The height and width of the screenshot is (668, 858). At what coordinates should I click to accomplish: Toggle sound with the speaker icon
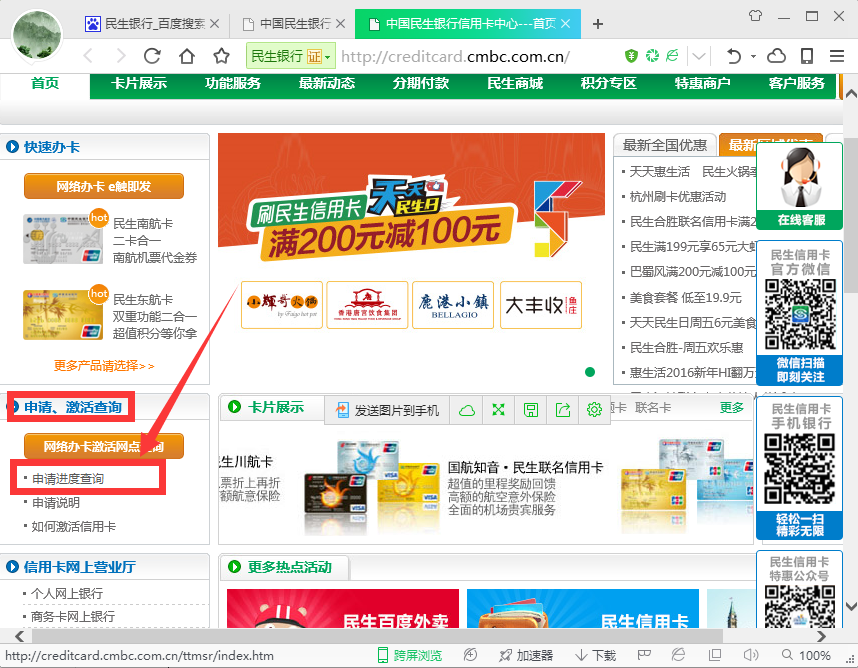750,655
